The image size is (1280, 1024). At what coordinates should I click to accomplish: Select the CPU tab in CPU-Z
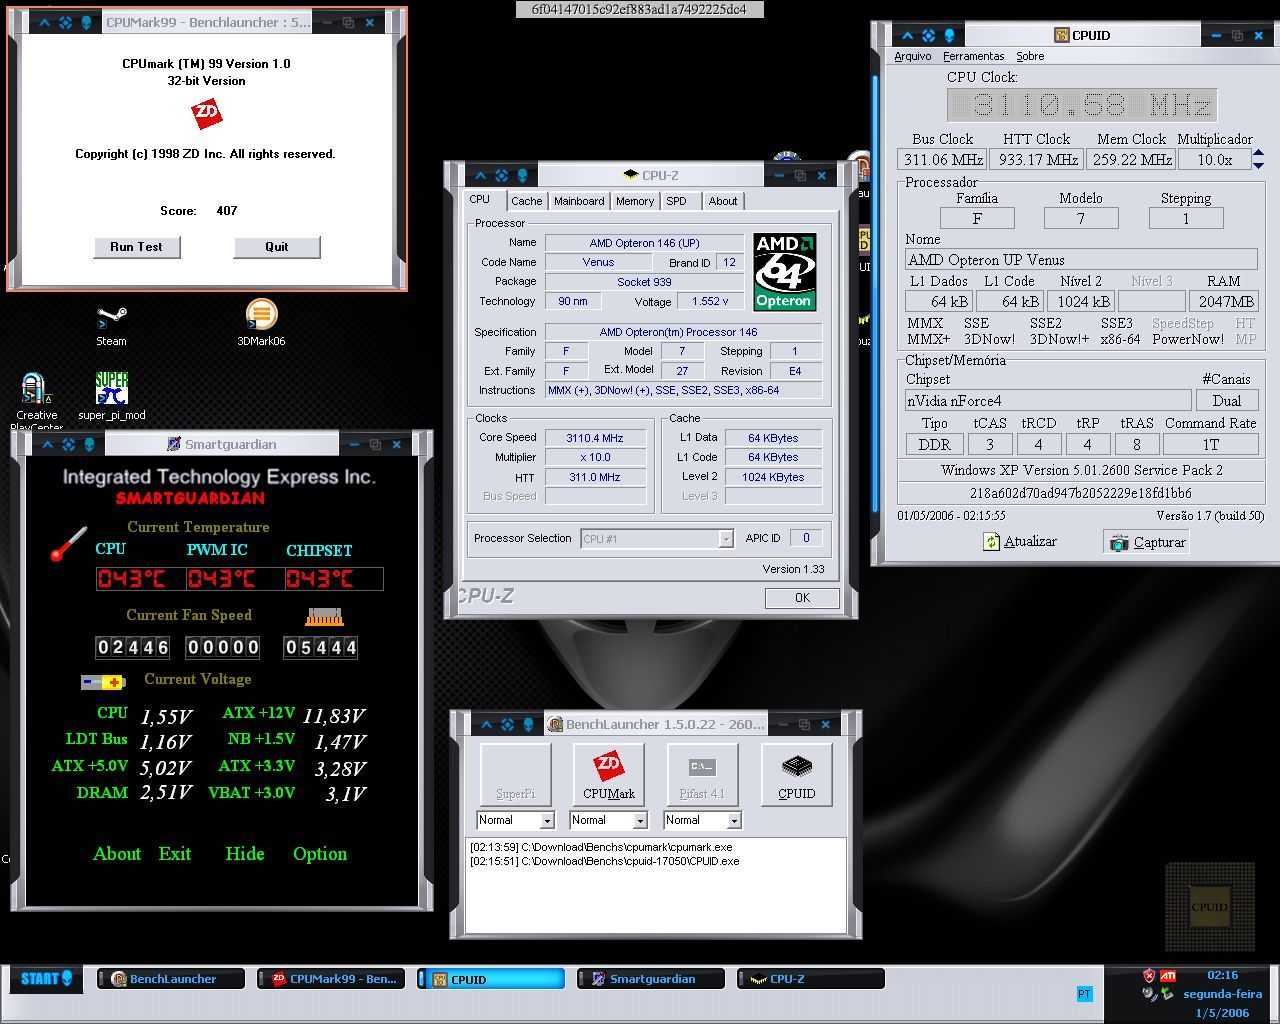(x=481, y=199)
